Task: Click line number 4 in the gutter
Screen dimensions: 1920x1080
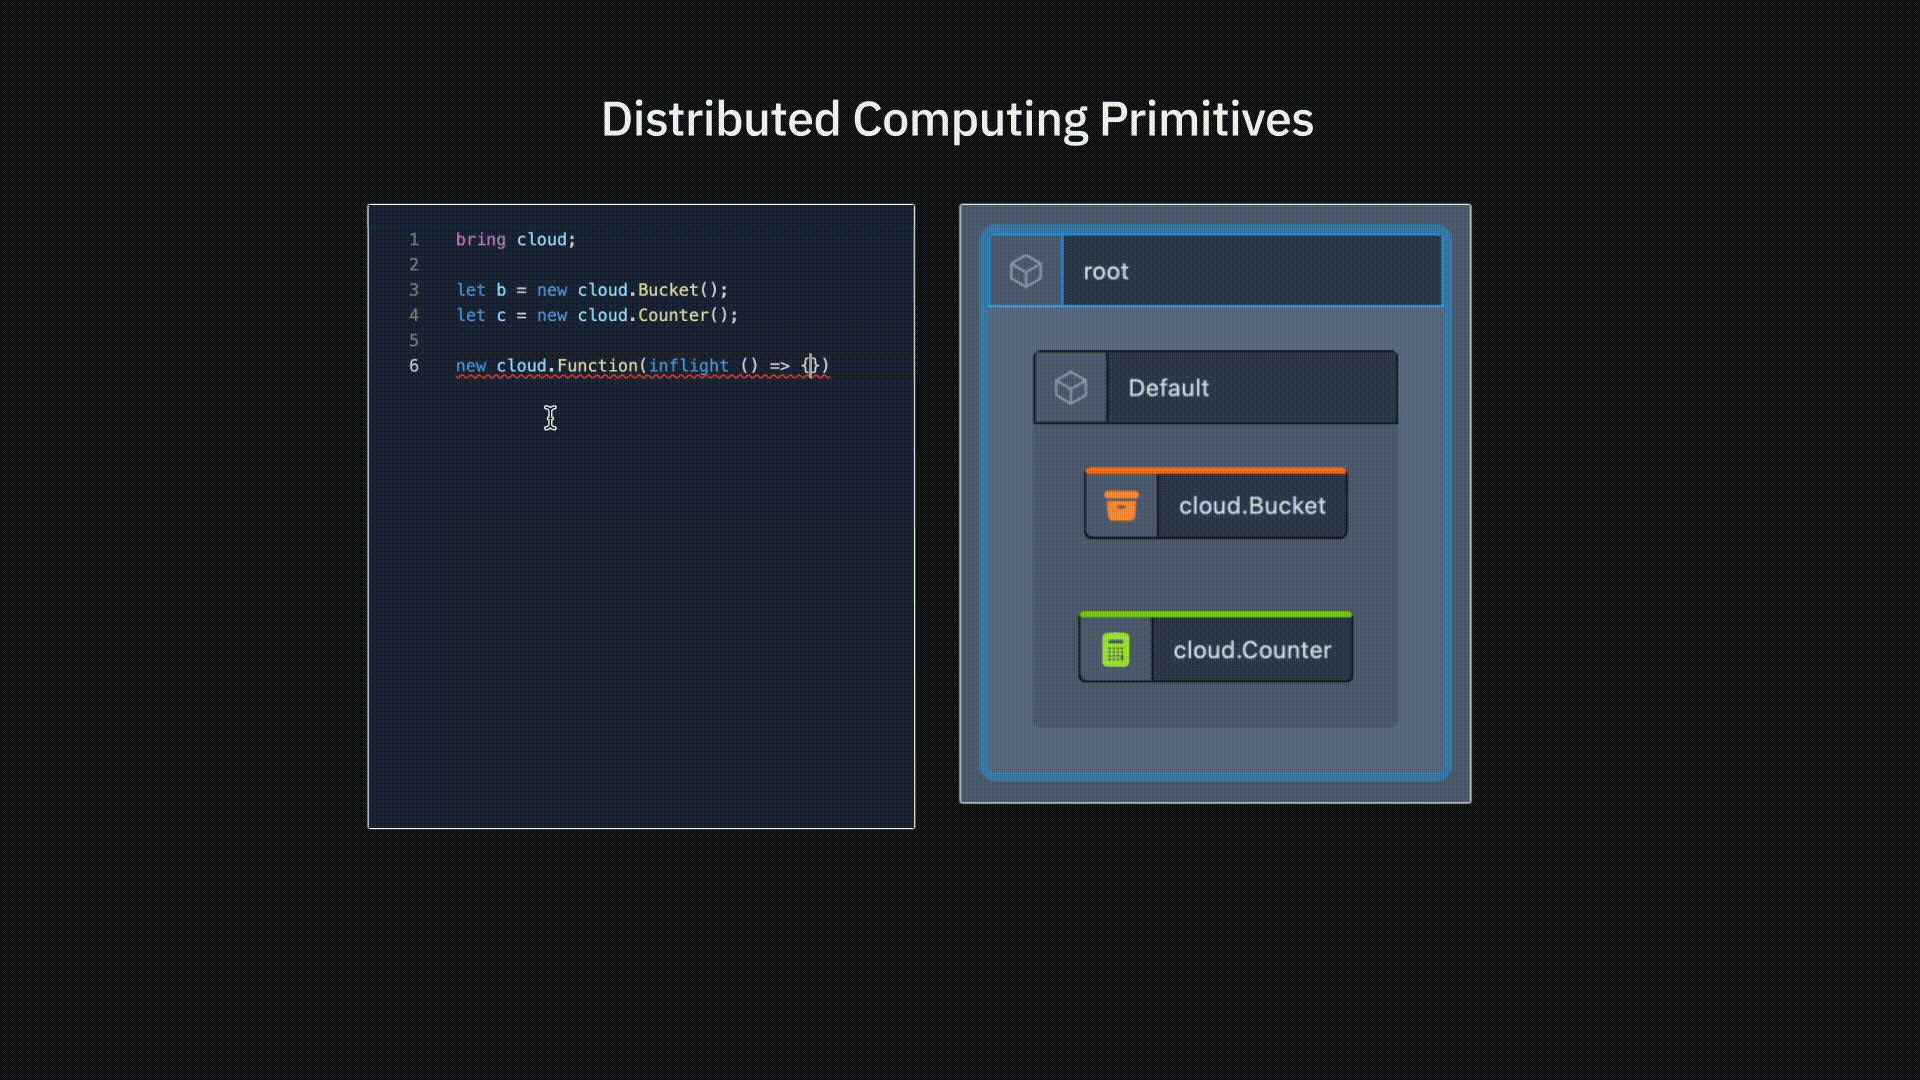Action: 414,315
